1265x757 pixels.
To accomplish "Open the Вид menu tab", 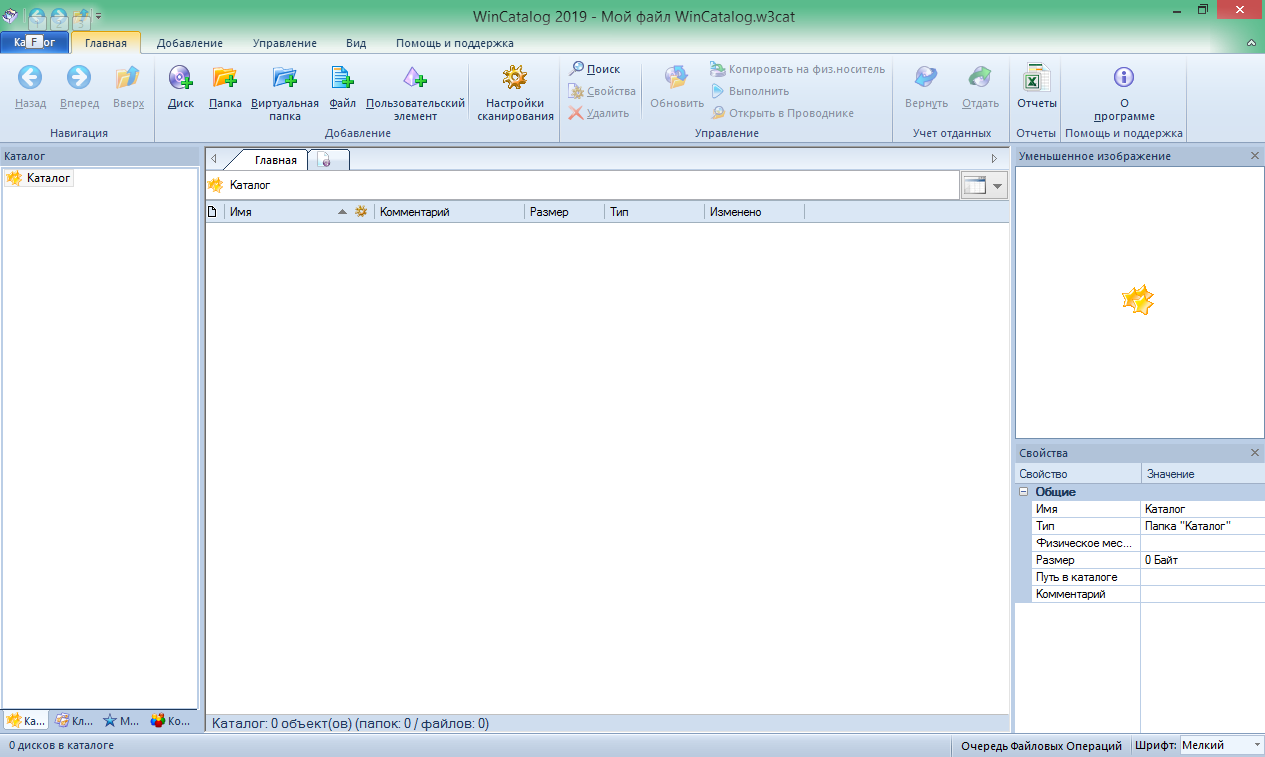I will click(355, 43).
